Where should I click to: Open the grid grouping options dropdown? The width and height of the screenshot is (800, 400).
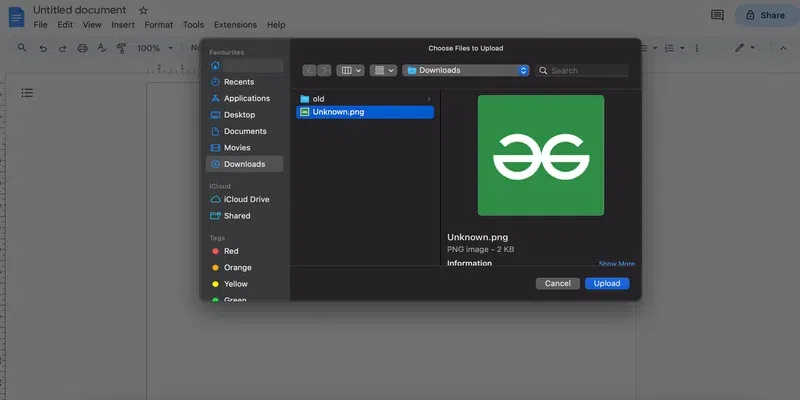(x=383, y=70)
